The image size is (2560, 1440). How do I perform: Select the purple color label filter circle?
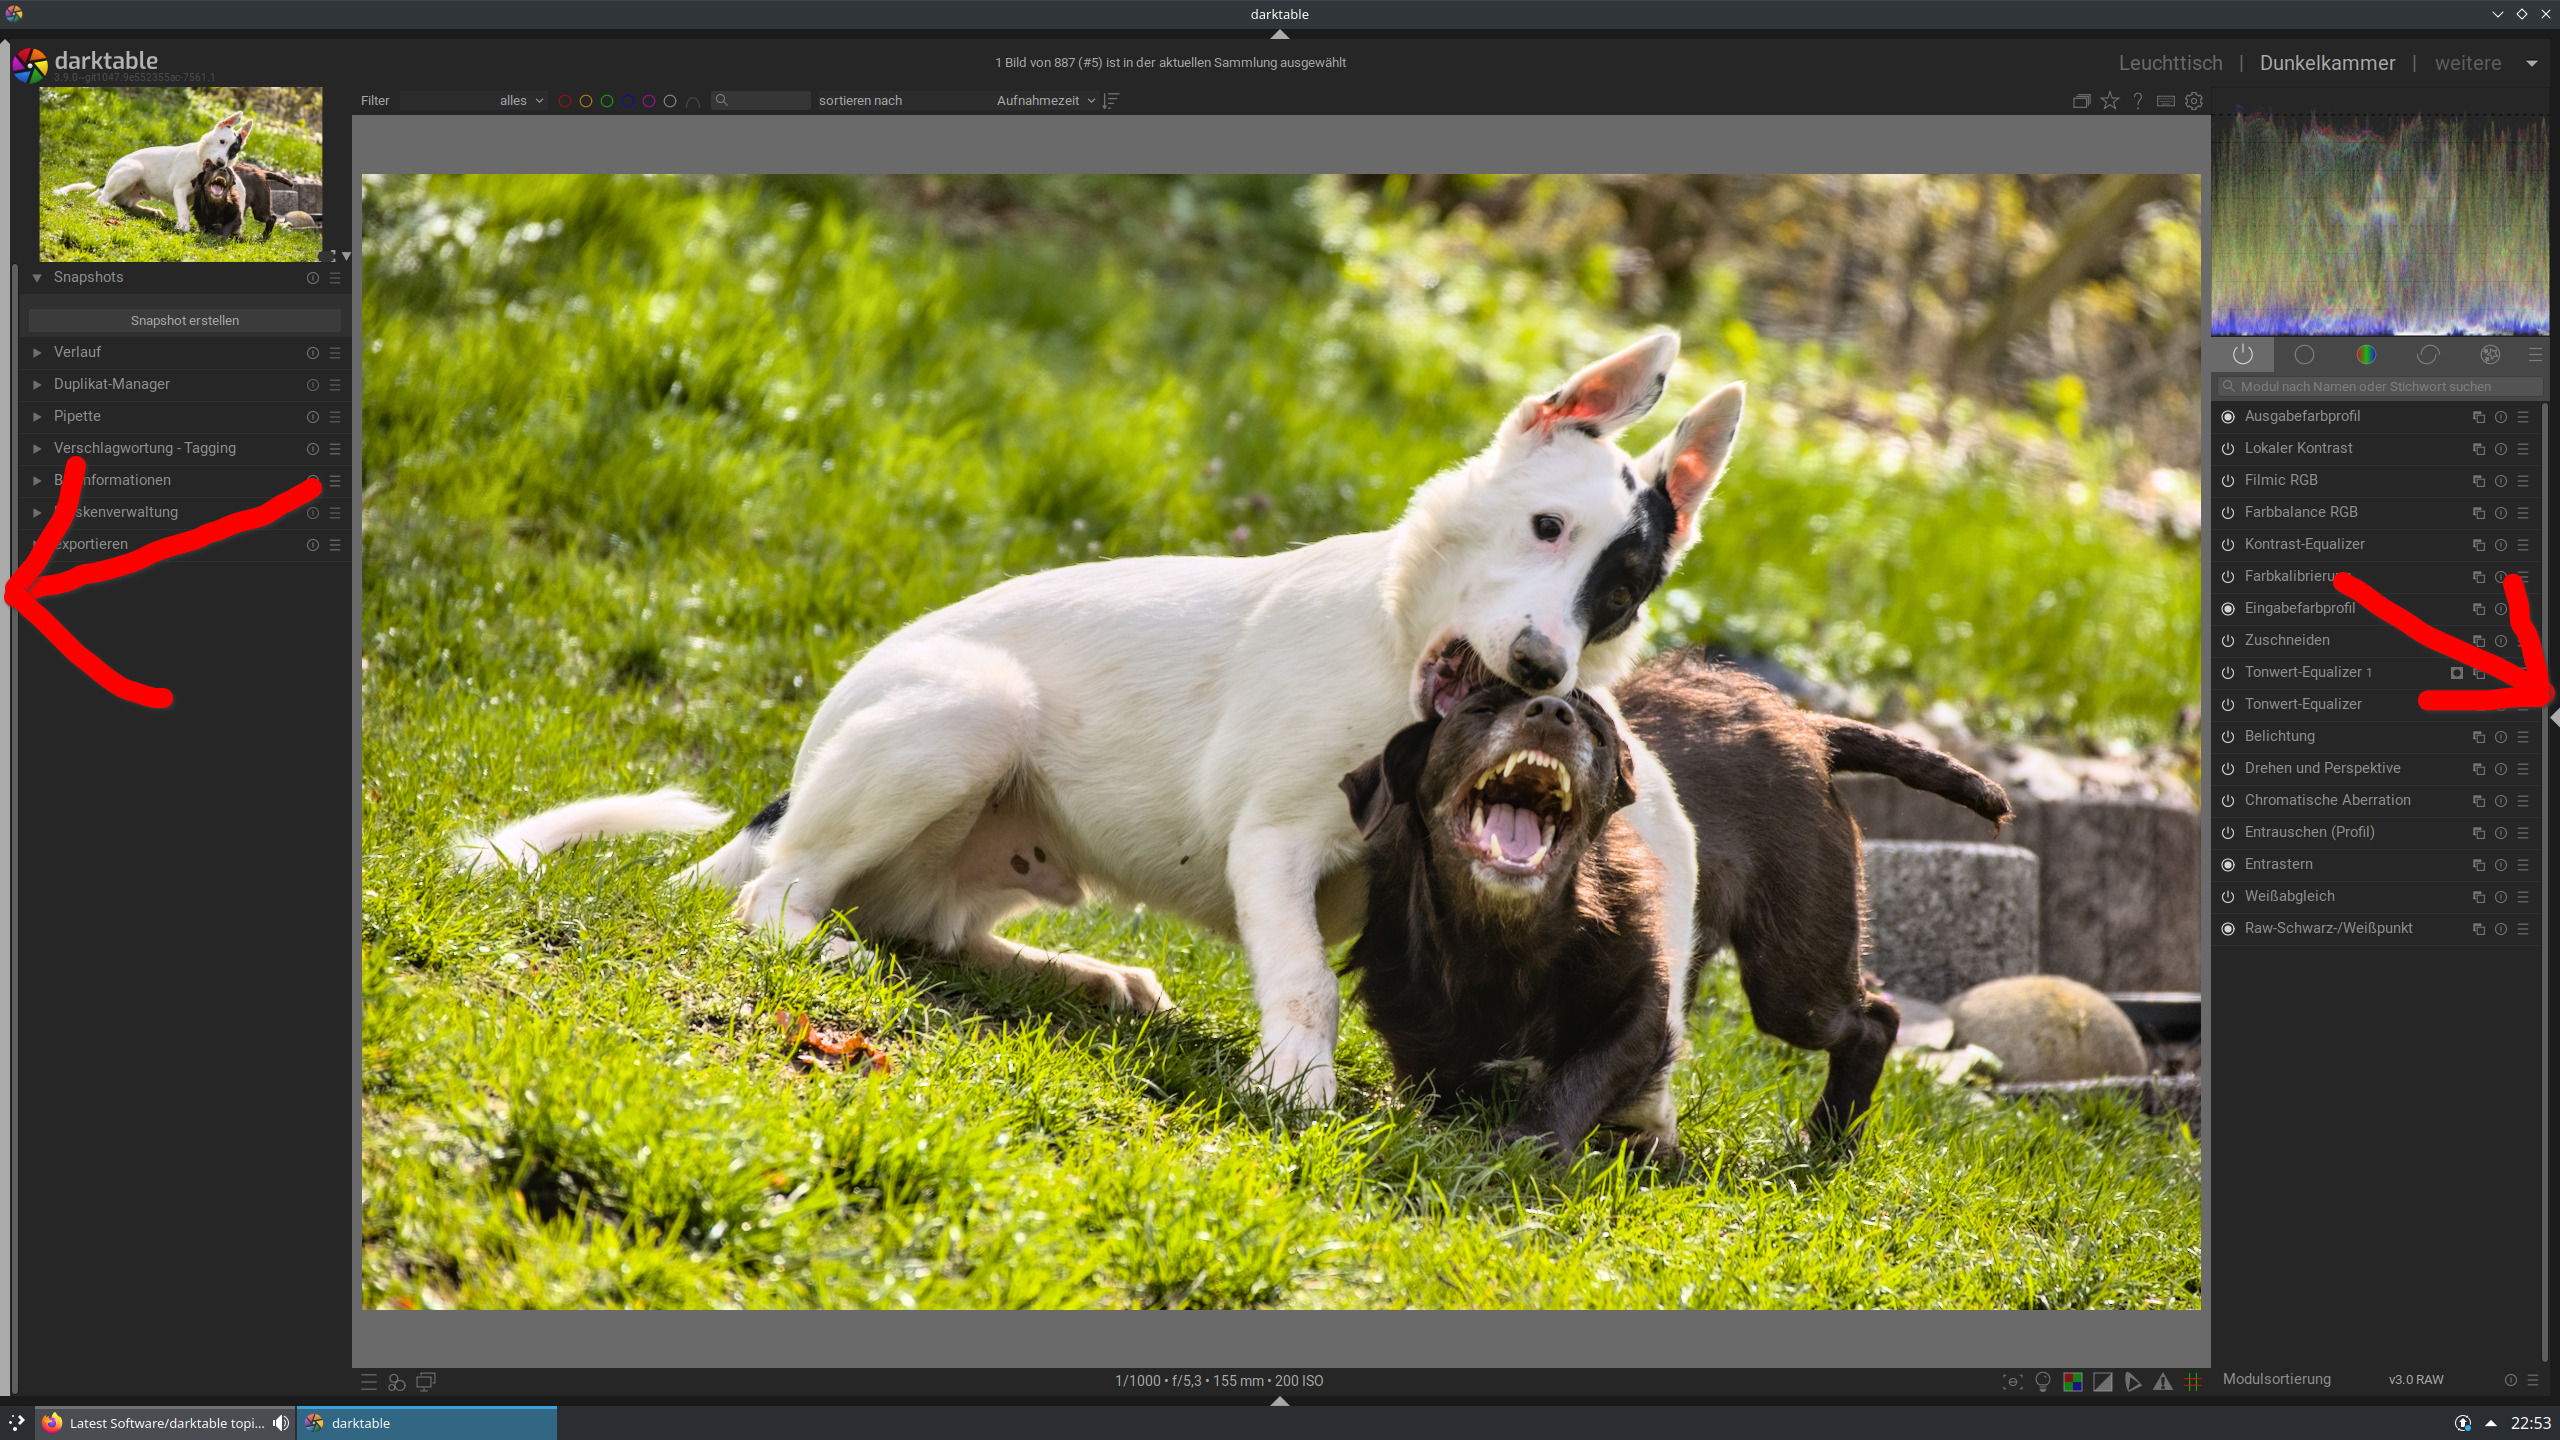pyautogui.click(x=649, y=101)
